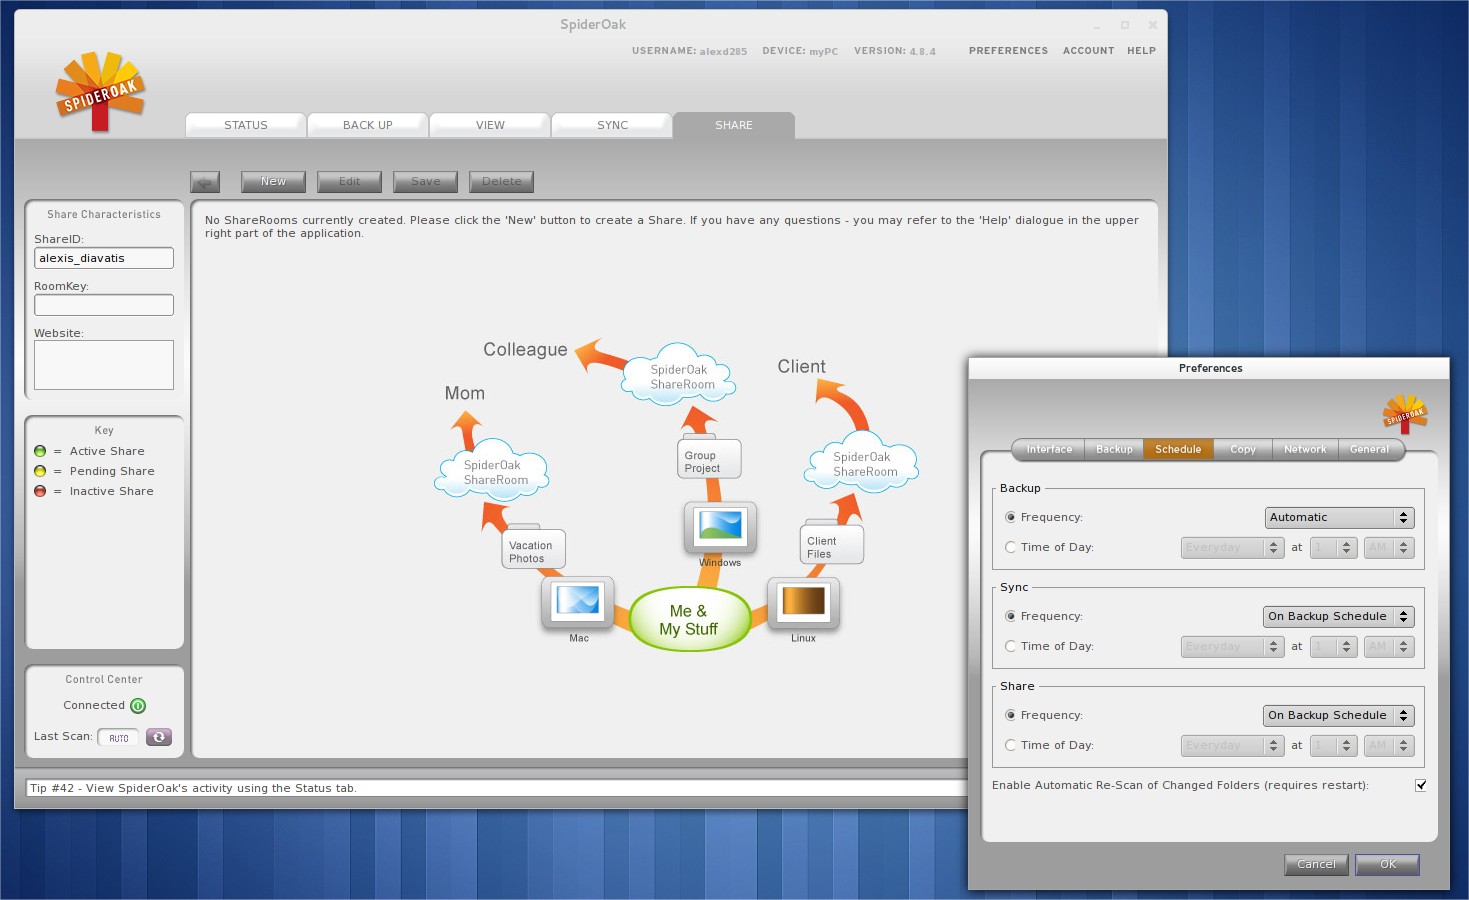Click the Save share button
Image resolution: width=1469 pixels, height=900 pixels.
[x=425, y=181]
